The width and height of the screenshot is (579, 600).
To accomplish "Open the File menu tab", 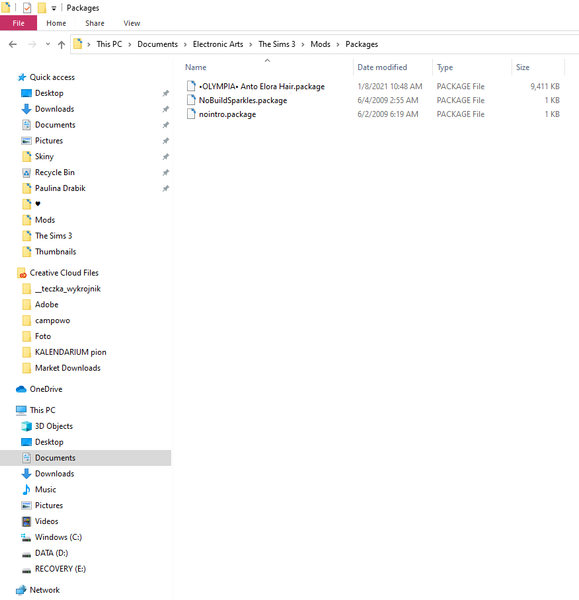I will (18, 23).
